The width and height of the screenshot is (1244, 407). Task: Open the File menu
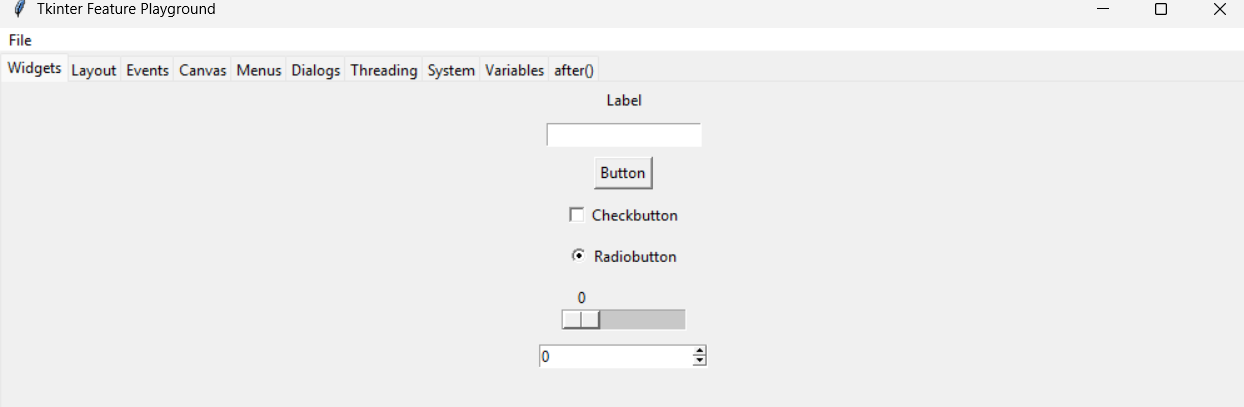(x=20, y=40)
